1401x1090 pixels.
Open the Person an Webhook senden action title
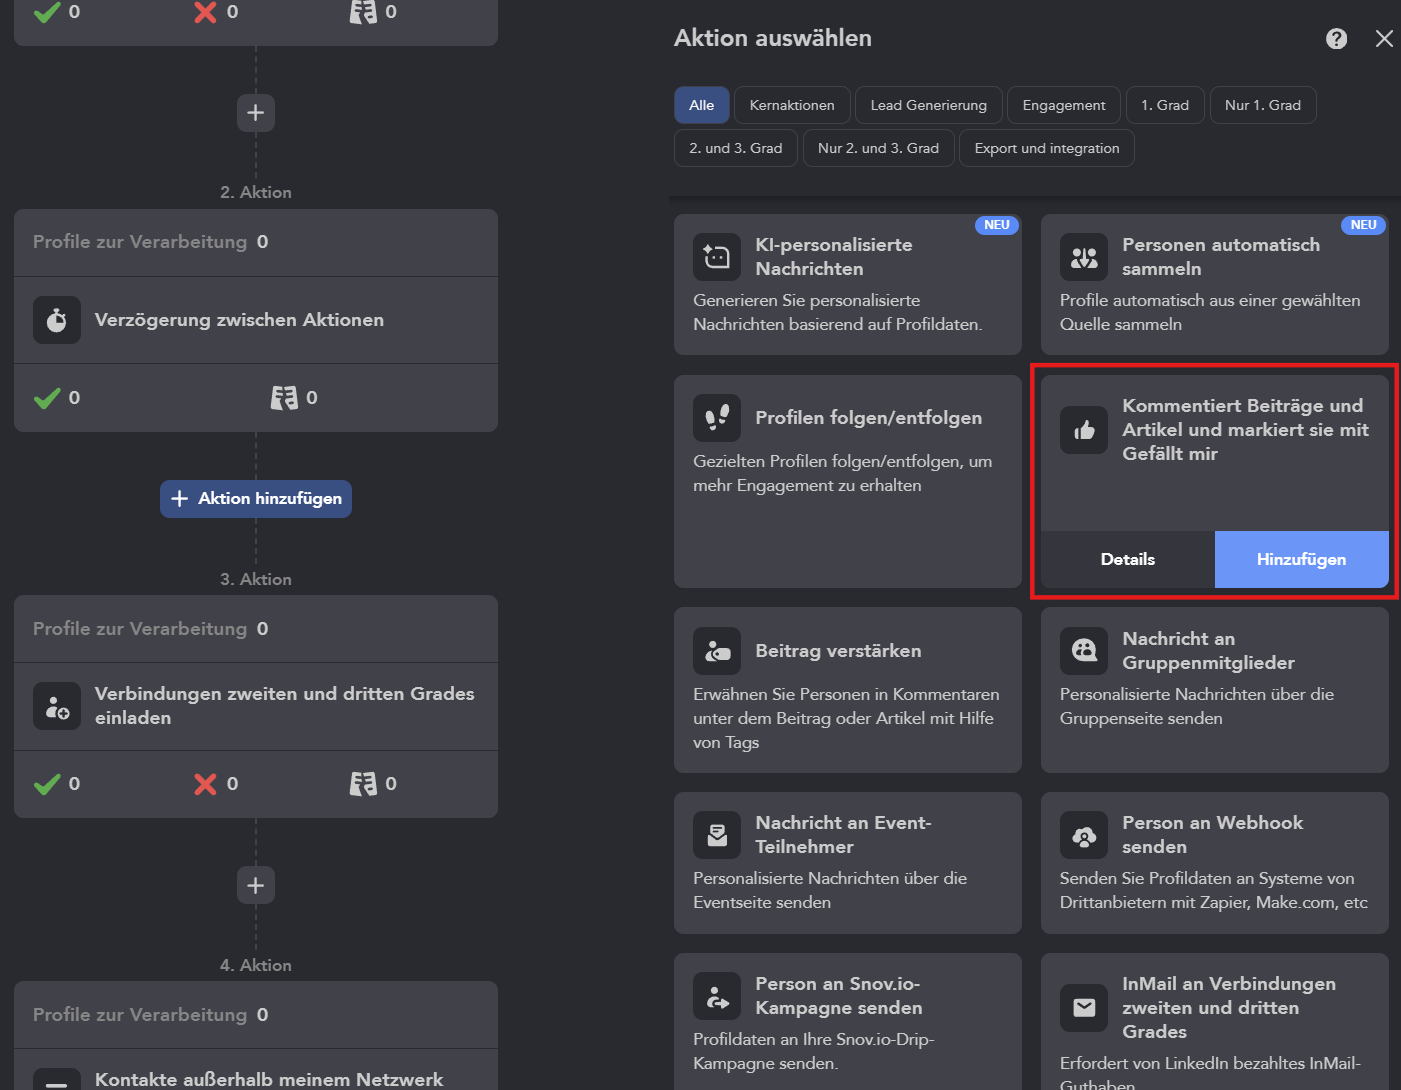(x=1212, y=835)
